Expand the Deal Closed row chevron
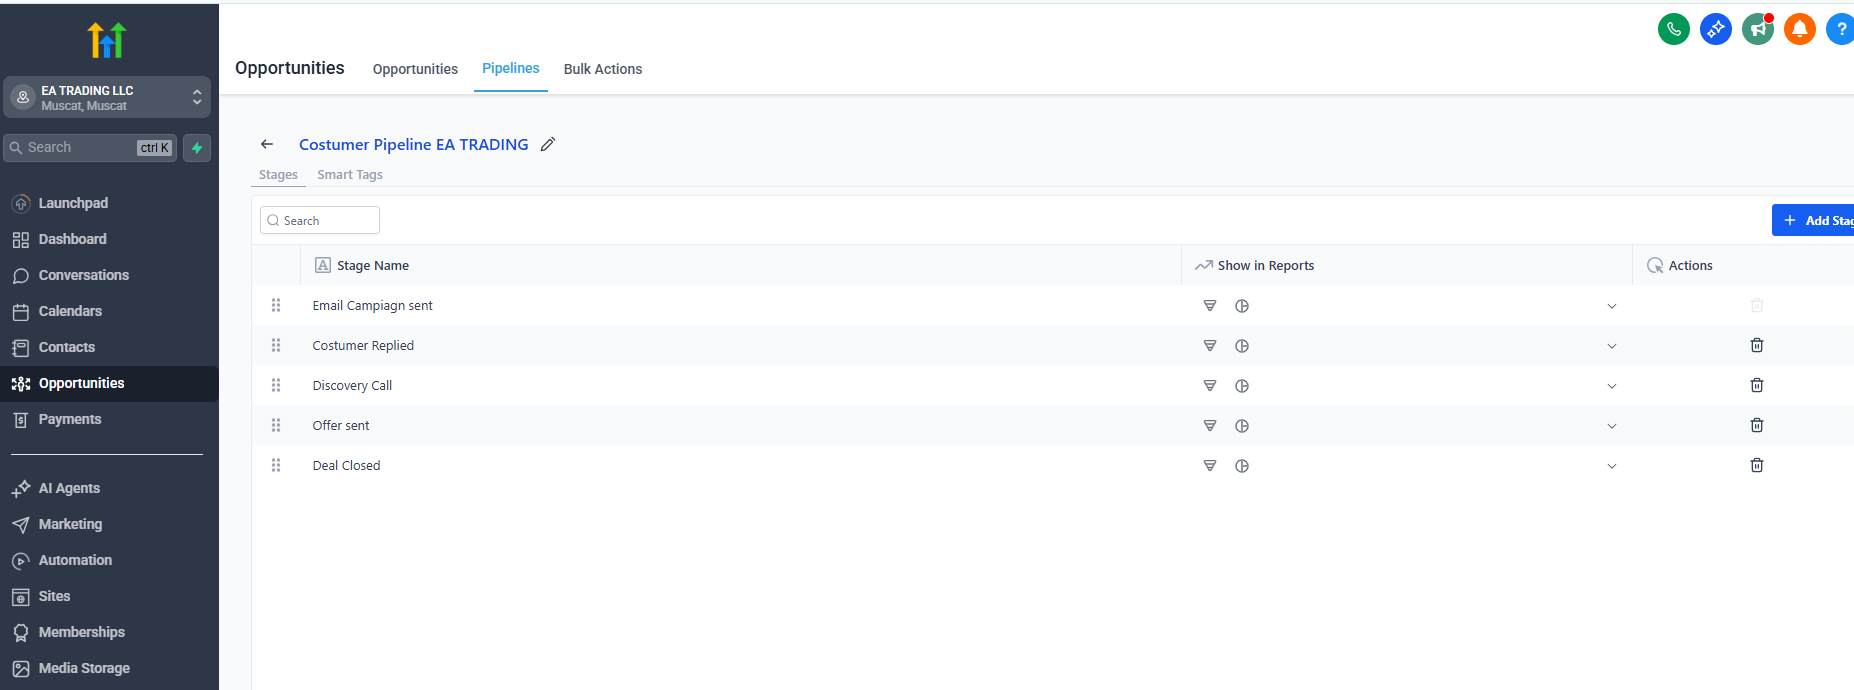The height and width of the screenshot is (690, 1854). tap(1611, 466)
